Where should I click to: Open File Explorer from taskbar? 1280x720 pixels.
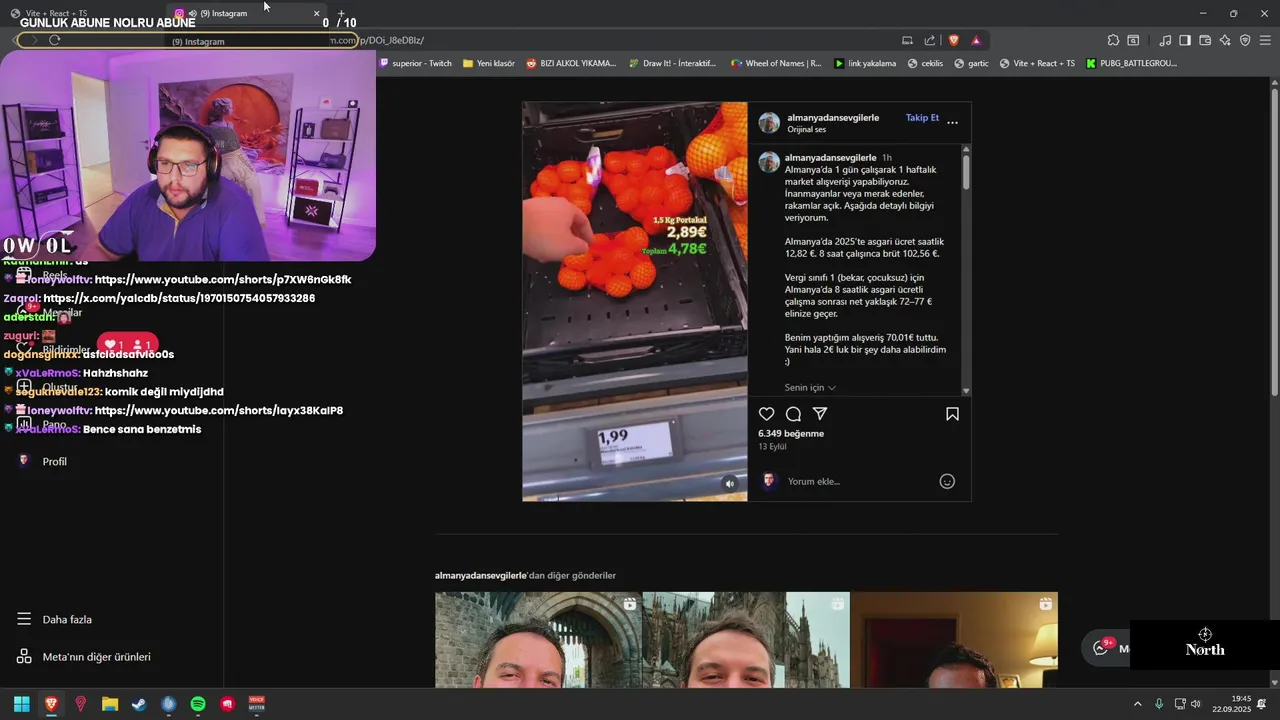click(110, 704)
